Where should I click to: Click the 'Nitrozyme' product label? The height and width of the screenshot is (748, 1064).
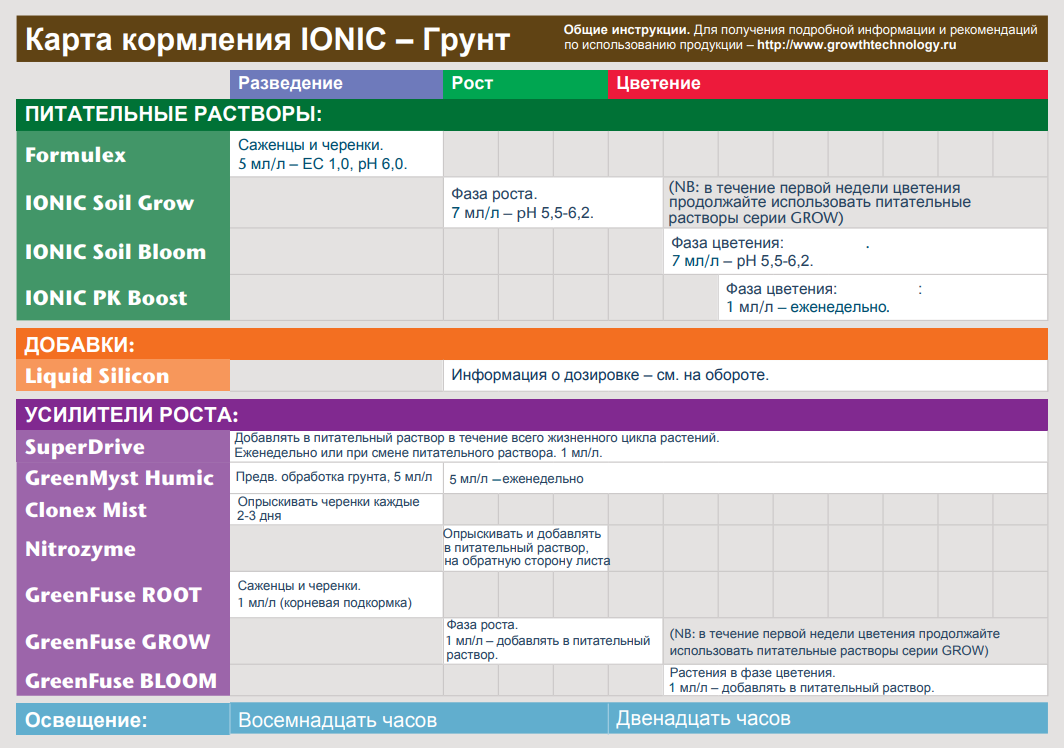point(80,549)
